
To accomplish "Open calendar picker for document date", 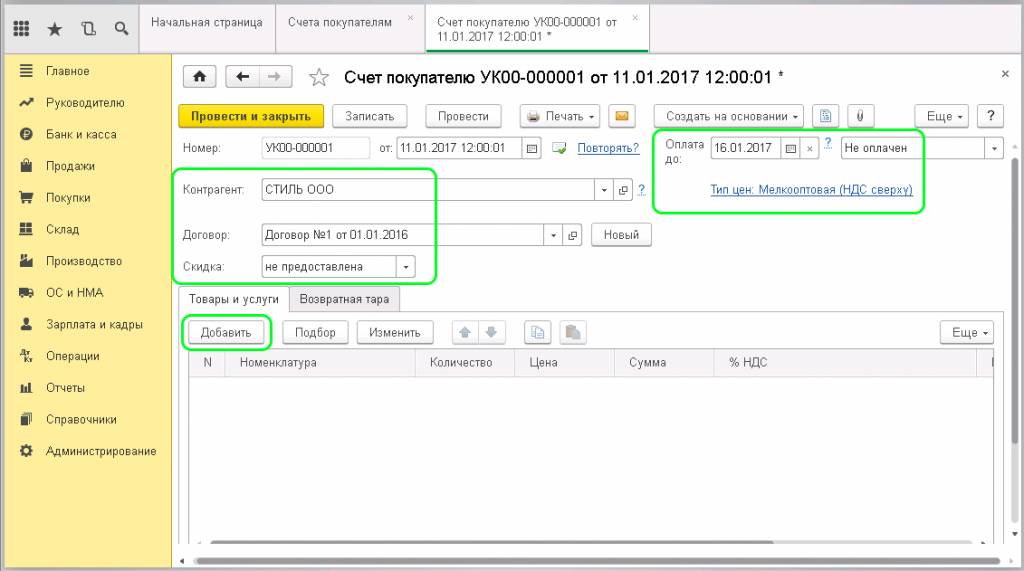I will (x=532, y=148).
